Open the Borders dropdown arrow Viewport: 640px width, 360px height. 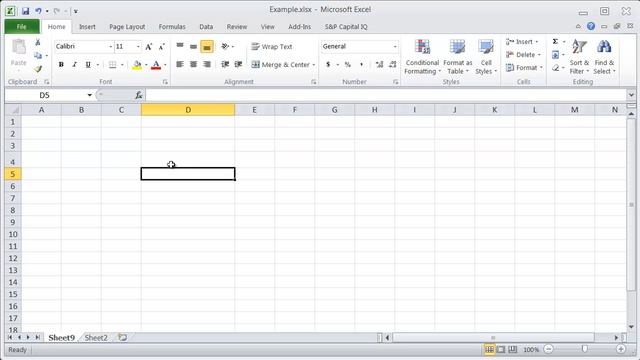tap(122, 65)
